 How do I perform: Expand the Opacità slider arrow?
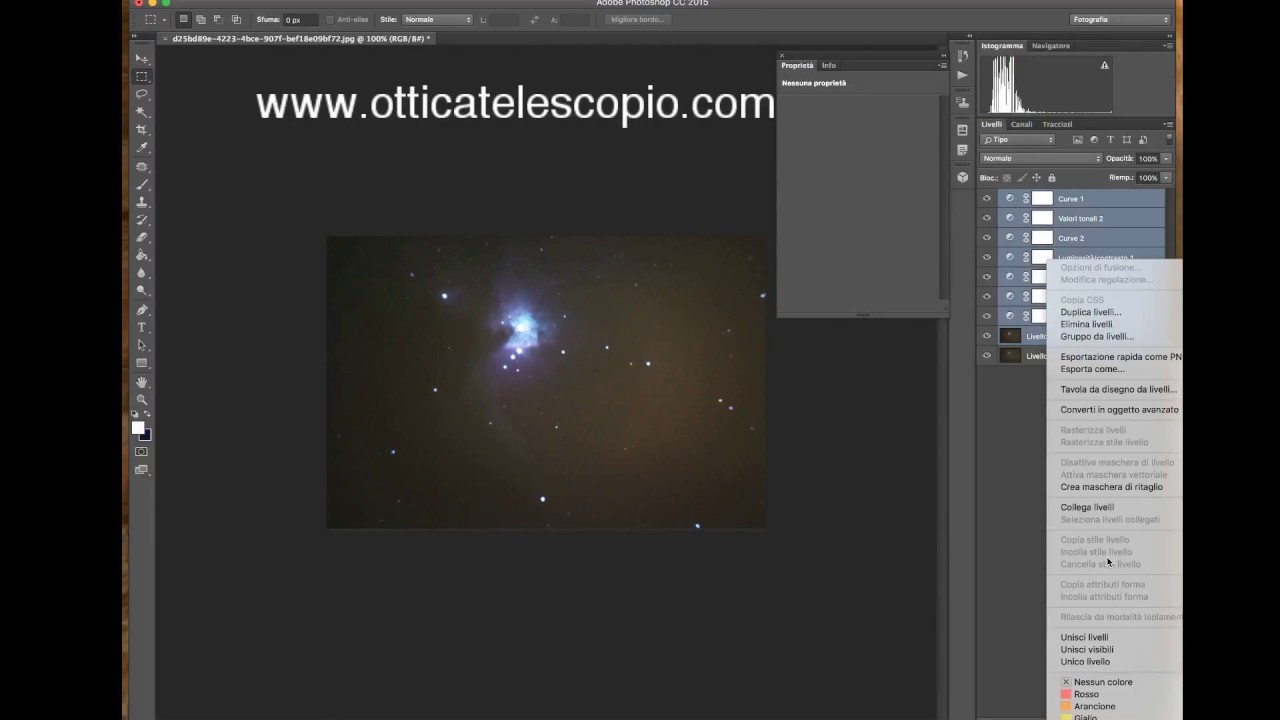pyautogui.click(x=1166, y=158)
